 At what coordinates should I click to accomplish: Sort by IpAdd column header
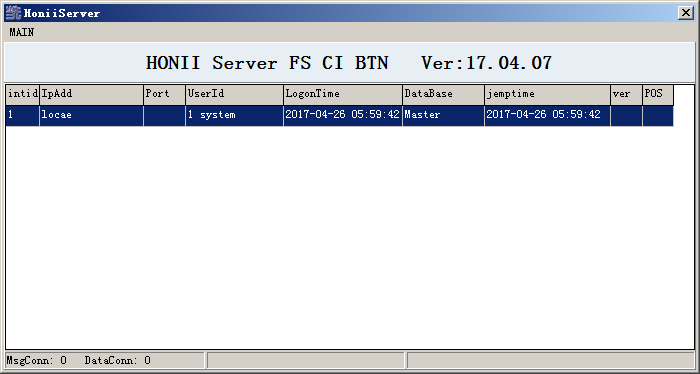tap(92, 95)
